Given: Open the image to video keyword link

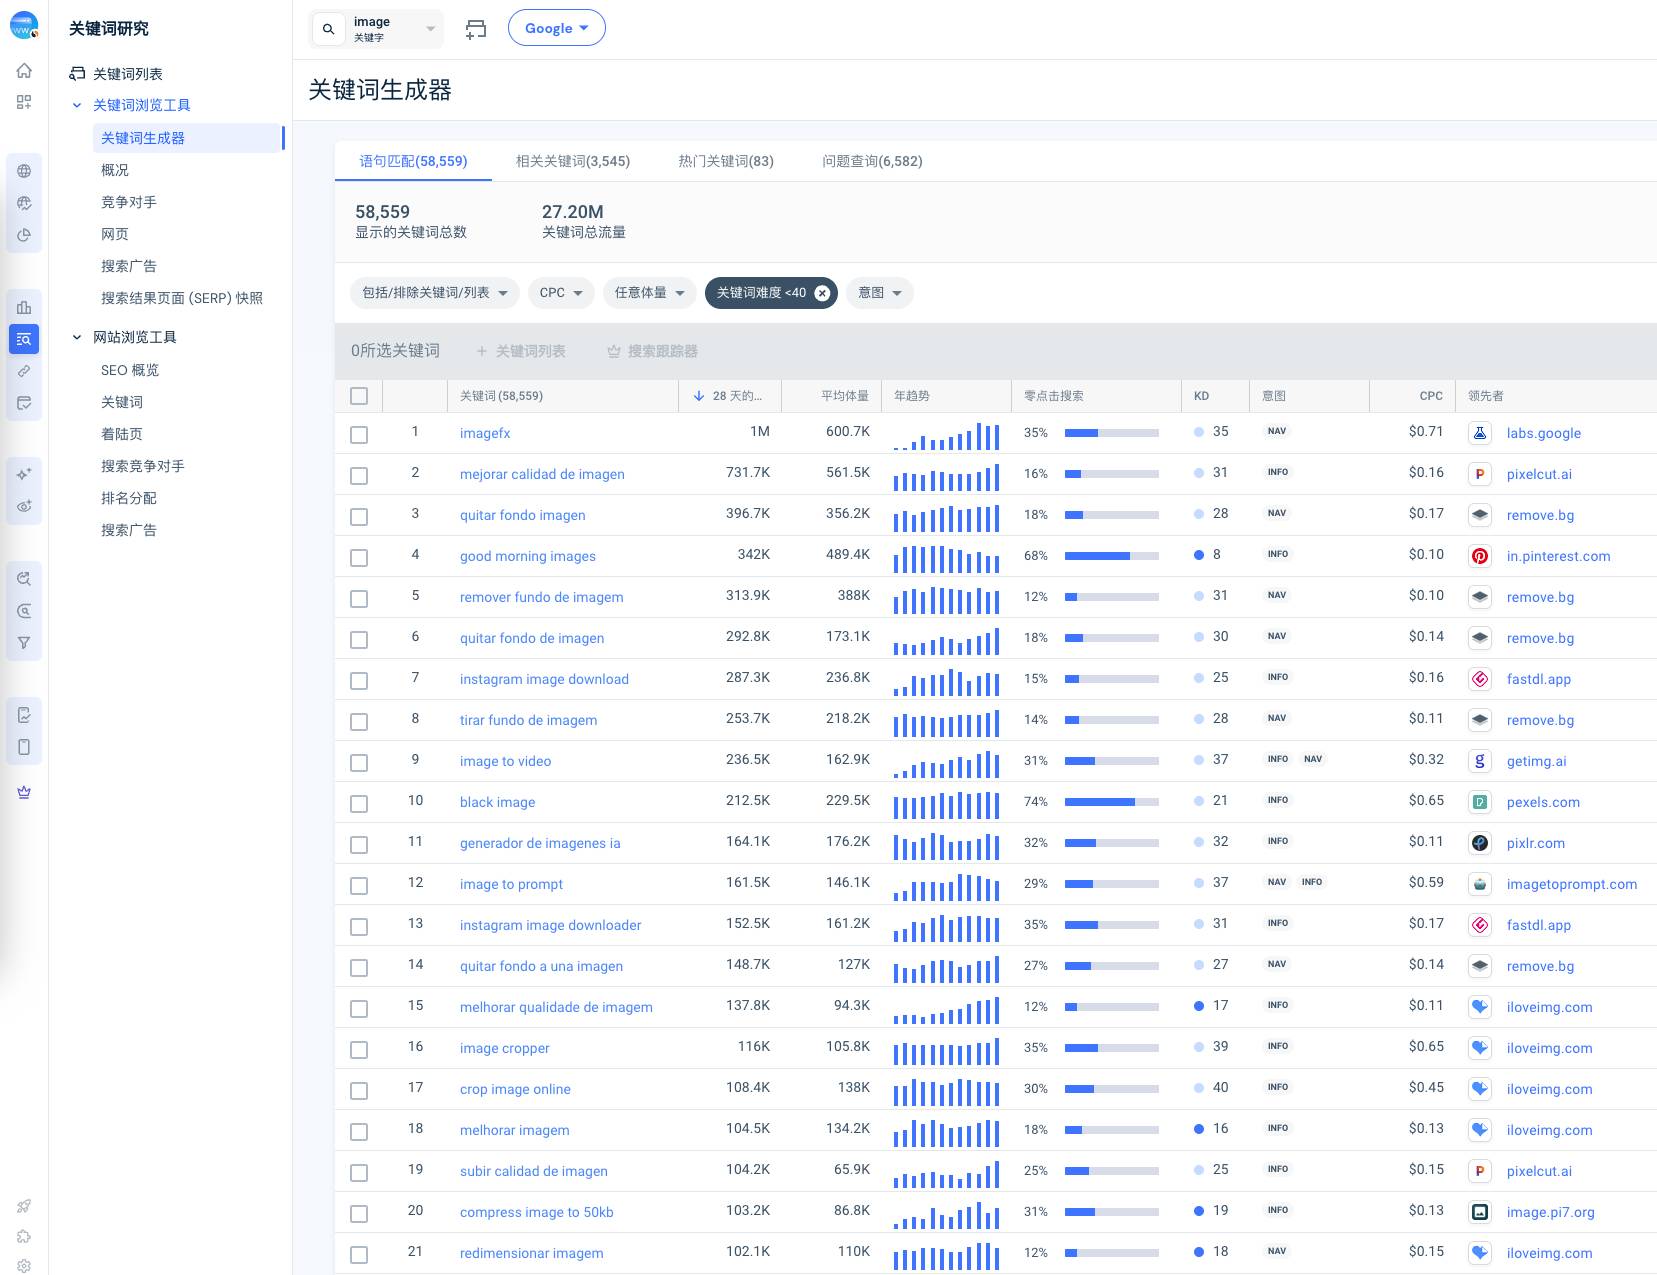Looking at the screenshot, I should (505, 761).
